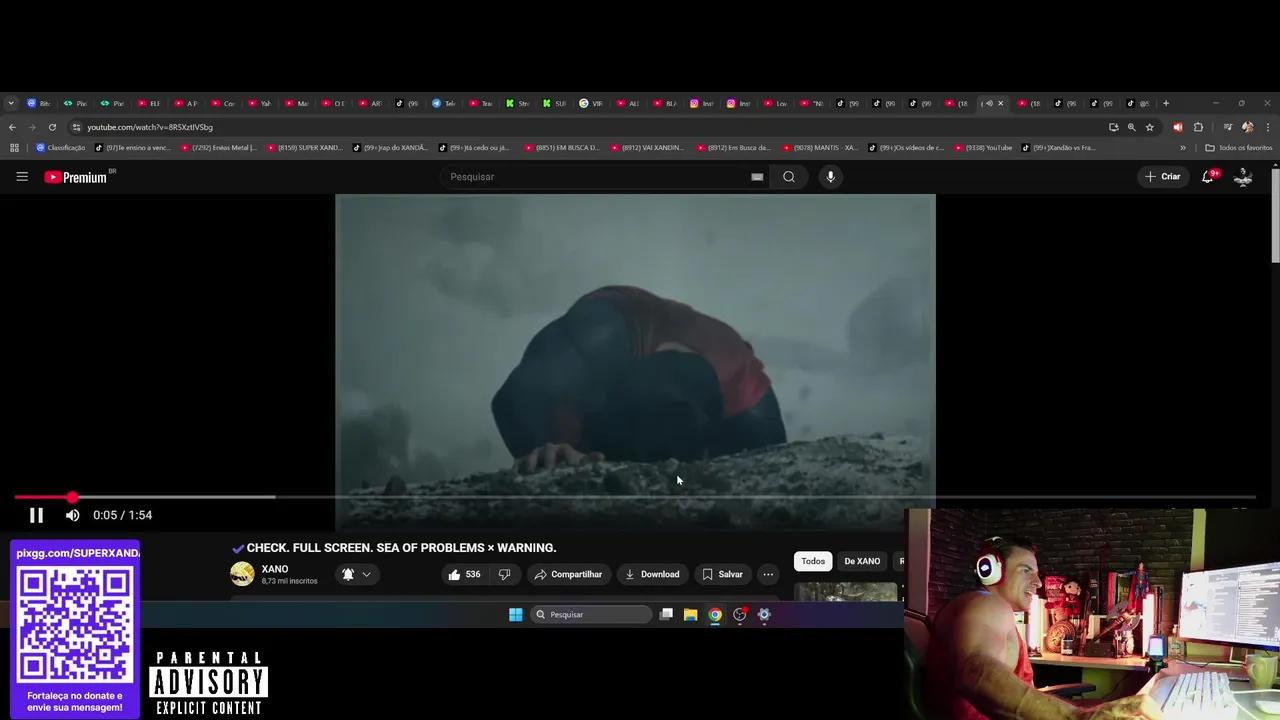This screenshot has width=1280, height=720.
Task: Open the media control toolbar icon
Action: point(1228,127)
